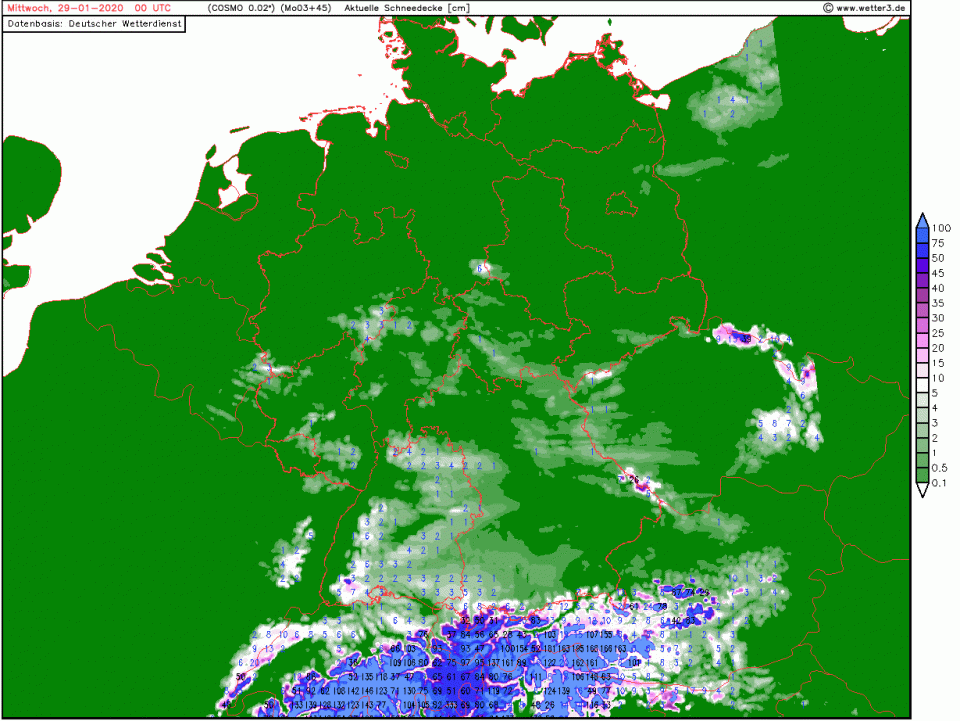Click the 0.1 value on the legend scale
This screenshot has width=960, height=721.
coord(941,484)
